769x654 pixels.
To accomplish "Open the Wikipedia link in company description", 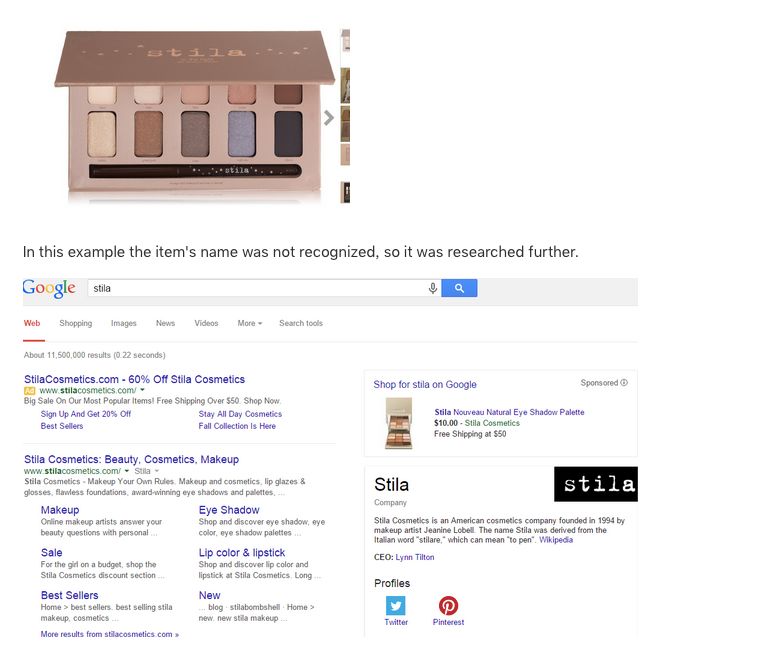I will click(x=556, y=540).
